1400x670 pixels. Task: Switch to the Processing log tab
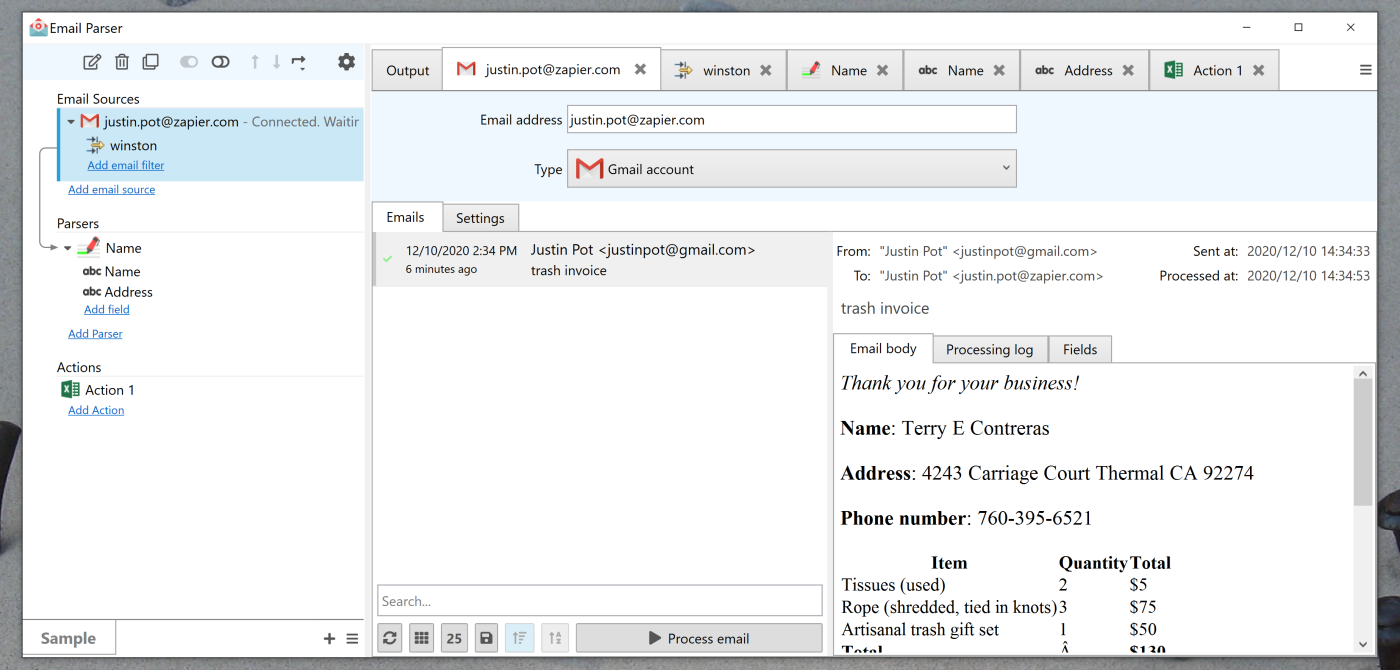989,349
